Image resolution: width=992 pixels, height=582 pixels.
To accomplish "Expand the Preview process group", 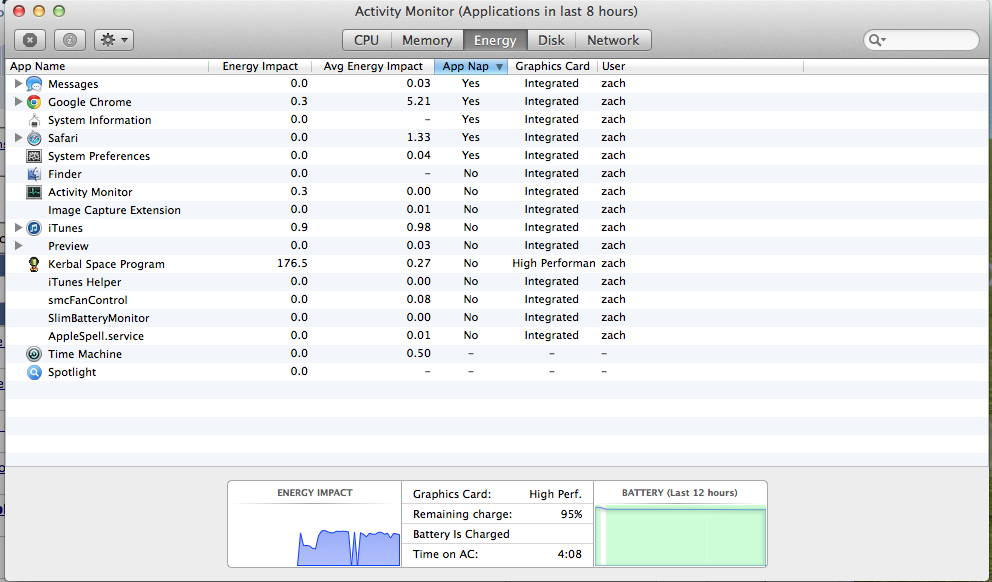I will click(x=18, y=245).
